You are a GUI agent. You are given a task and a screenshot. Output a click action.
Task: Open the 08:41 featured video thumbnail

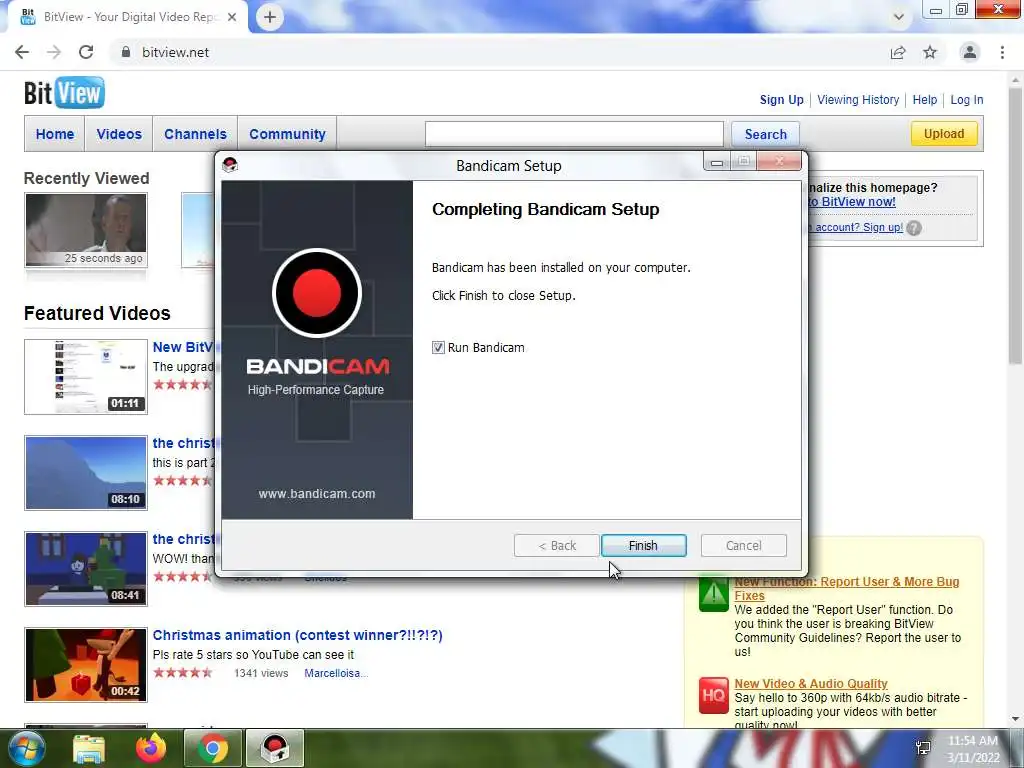pos(86,569)
